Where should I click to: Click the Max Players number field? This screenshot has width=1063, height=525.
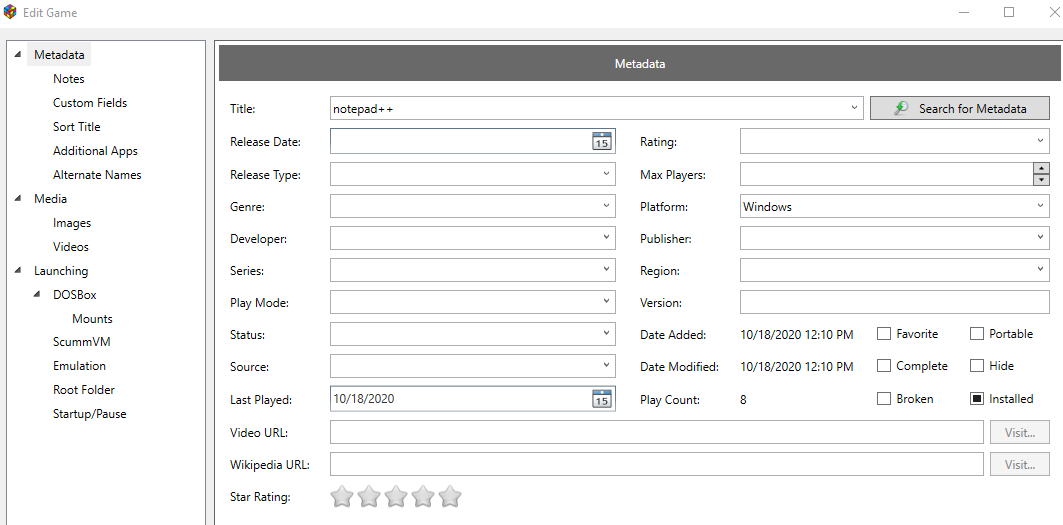click(886, 174)
